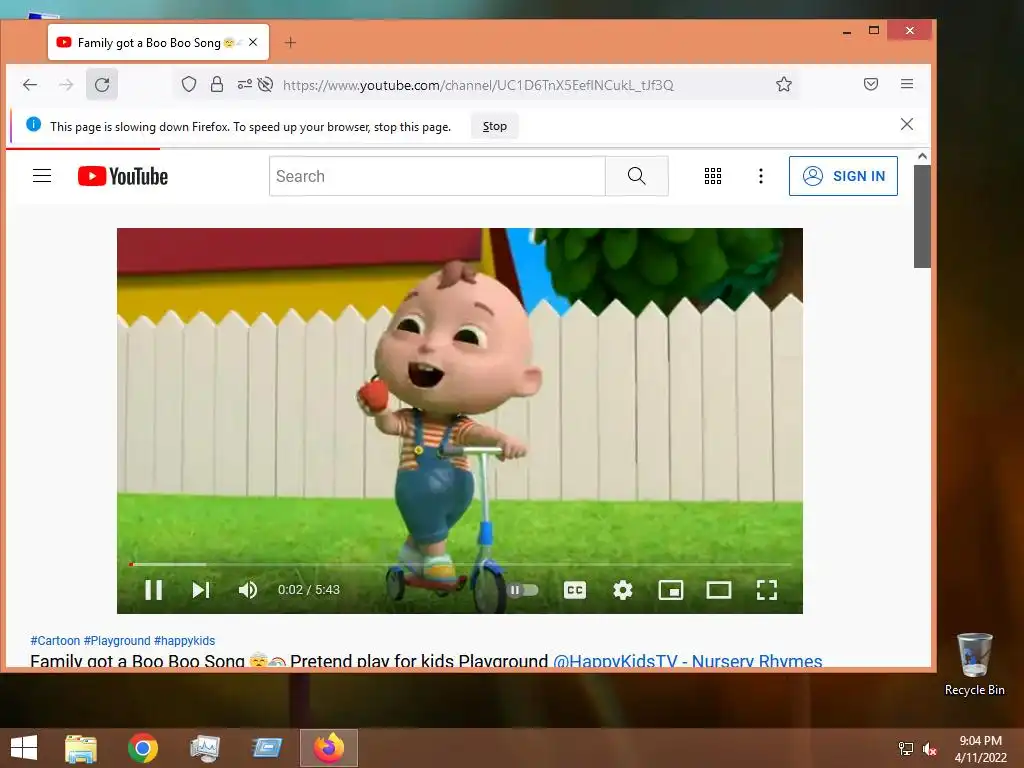Screen dimensions: 1024x768
Task: Click the magnifier search button
Action: click(x=637, y=176)
